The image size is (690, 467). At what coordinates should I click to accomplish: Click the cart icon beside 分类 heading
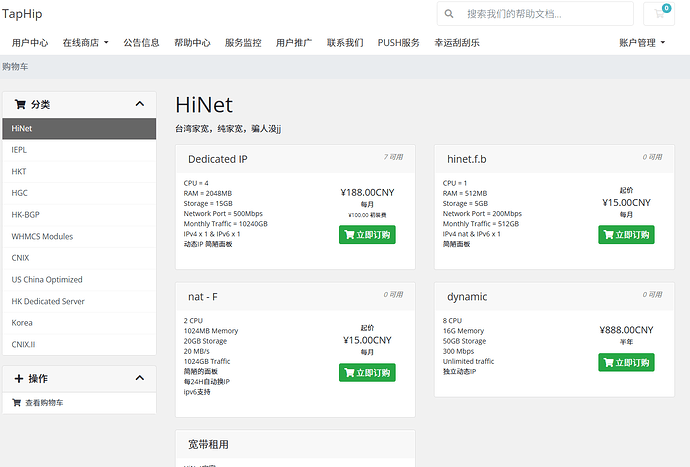tap(20, 104)
